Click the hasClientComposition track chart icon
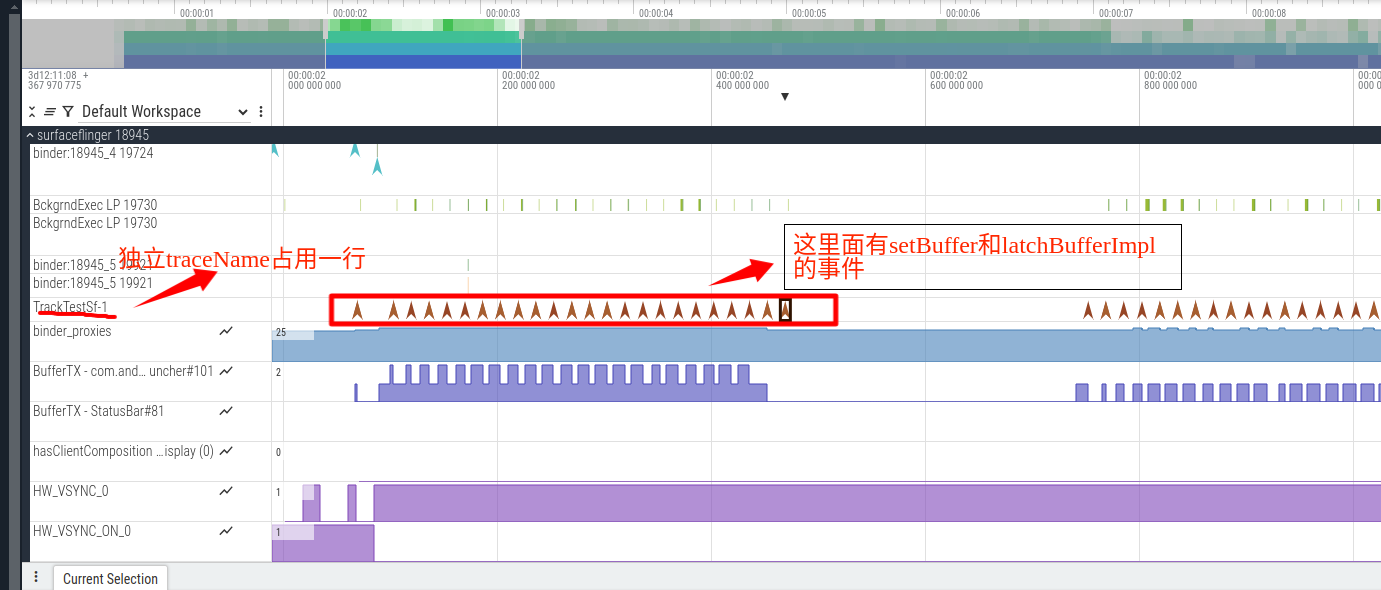 coord(226,451)
